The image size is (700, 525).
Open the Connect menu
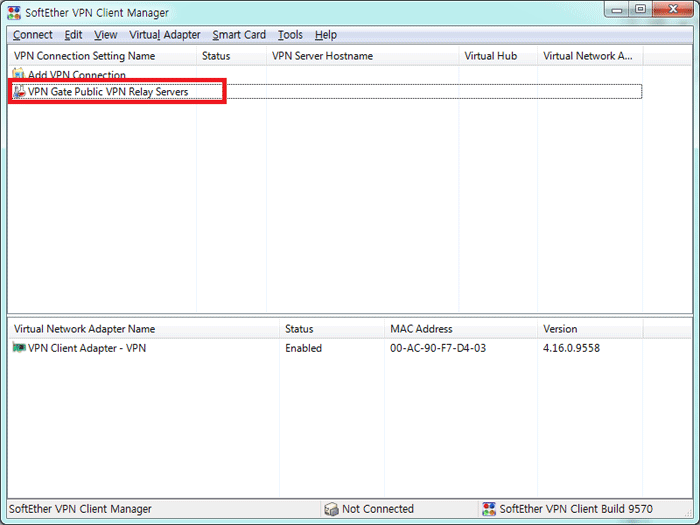tap(33, 35)
